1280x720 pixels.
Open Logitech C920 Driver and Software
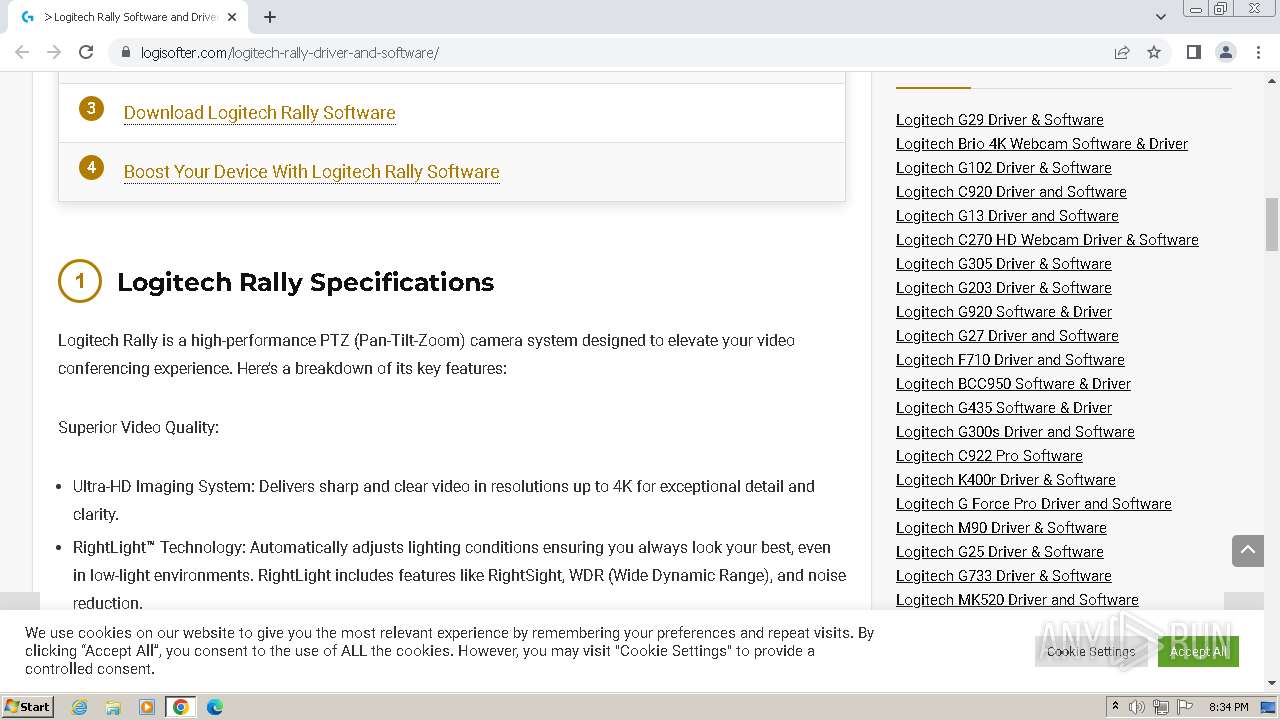pyautogui.click(x=1011, y=191)
